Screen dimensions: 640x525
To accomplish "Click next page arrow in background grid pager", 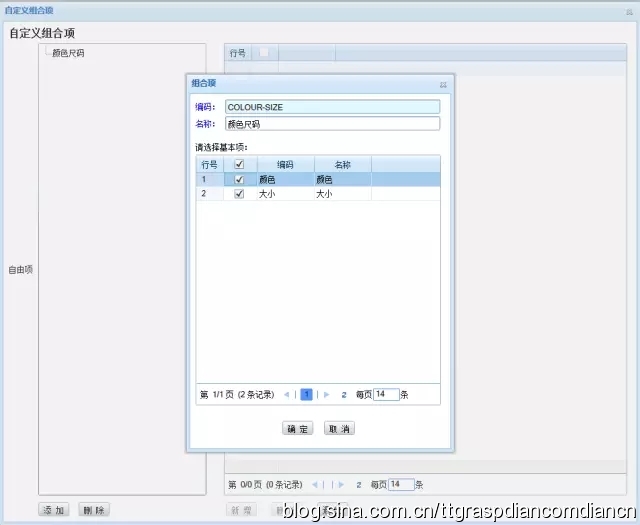I will tap(340, 484).
